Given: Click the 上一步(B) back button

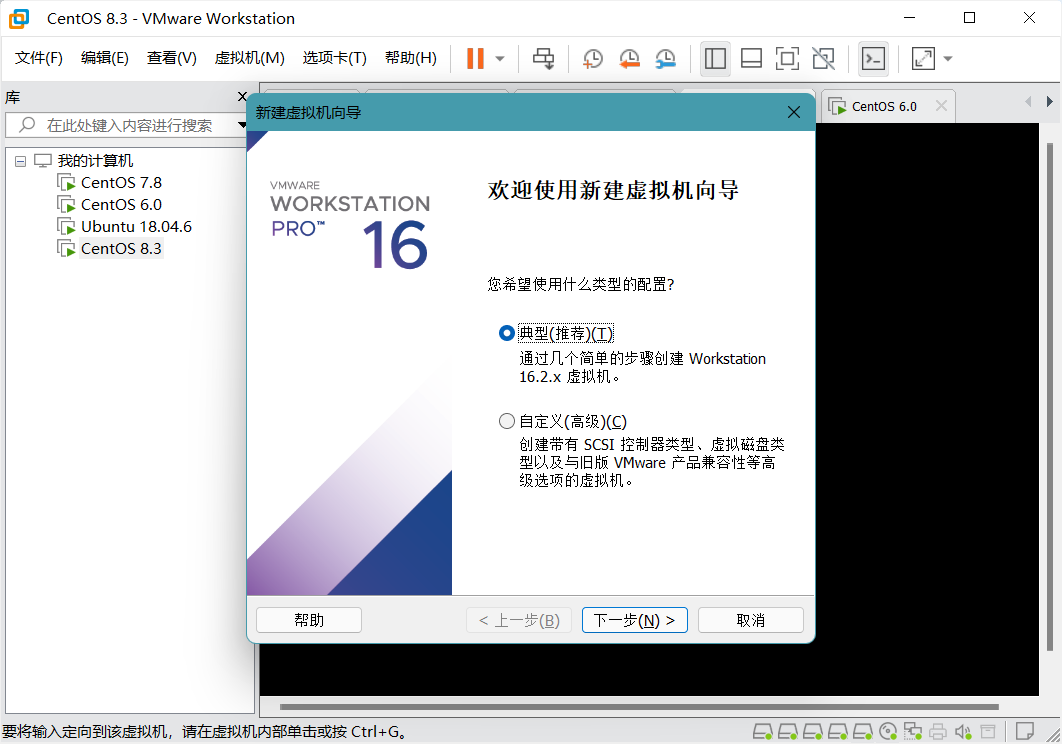Looking at the screenshot, I should coord(519,620).
